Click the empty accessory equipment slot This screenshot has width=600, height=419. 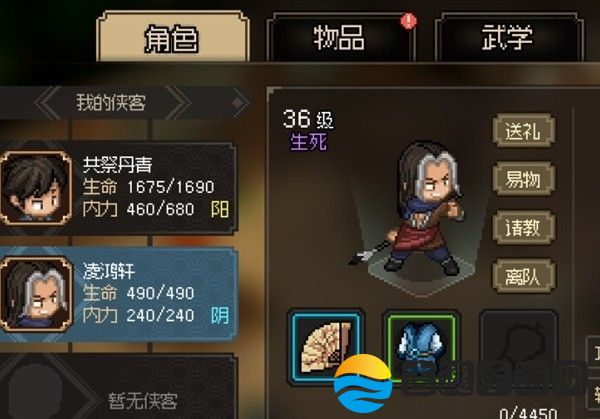519,347
